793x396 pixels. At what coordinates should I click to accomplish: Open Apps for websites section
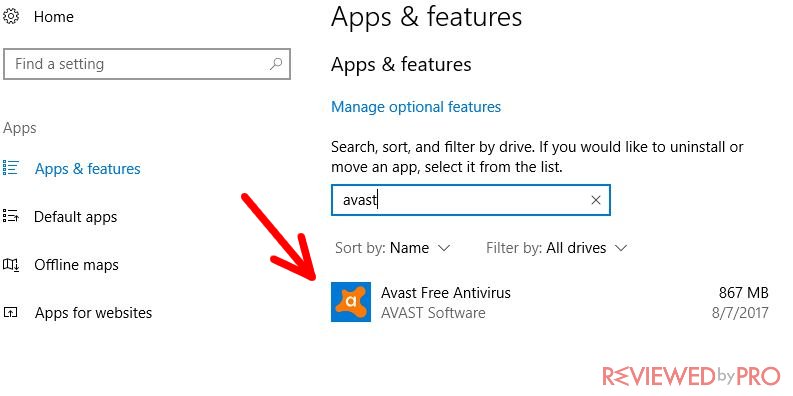click(94, 313)
